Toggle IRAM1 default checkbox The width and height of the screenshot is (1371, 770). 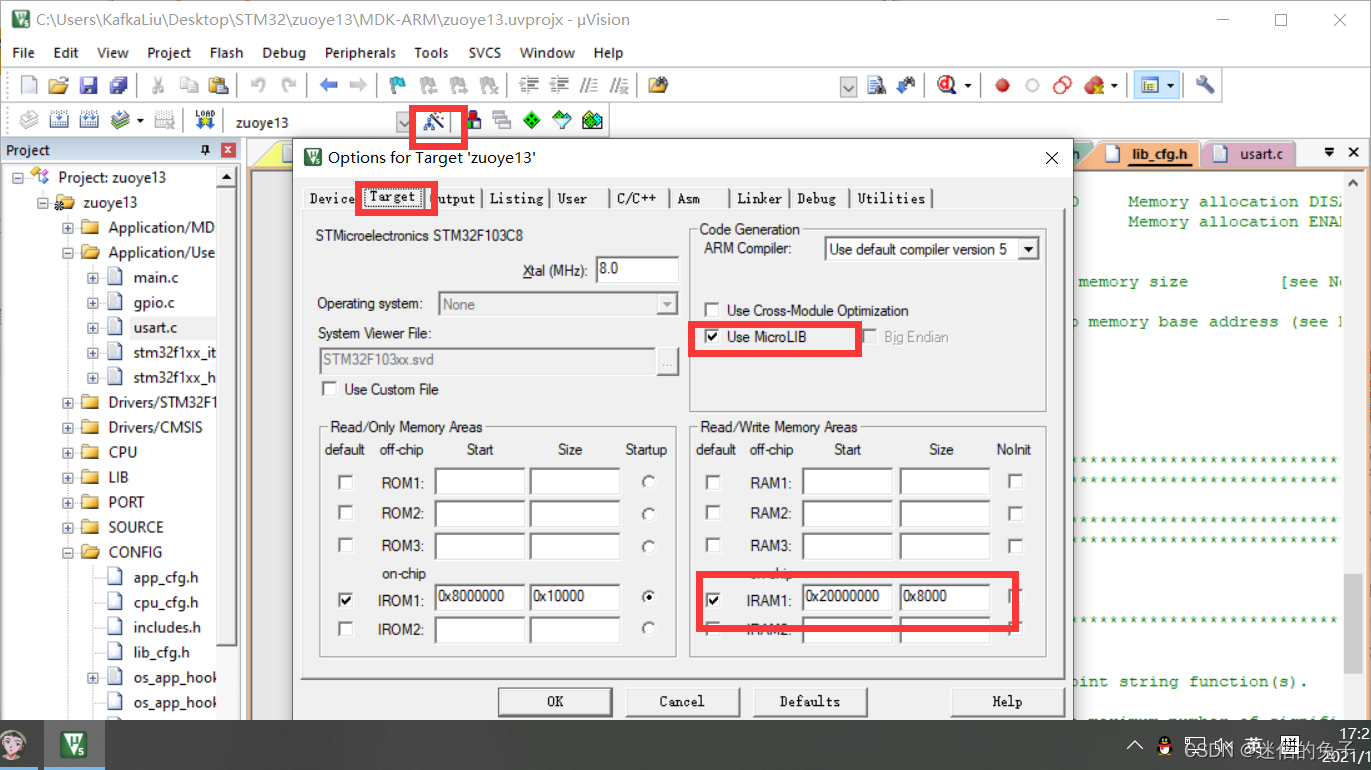click(x=713, y=600)
